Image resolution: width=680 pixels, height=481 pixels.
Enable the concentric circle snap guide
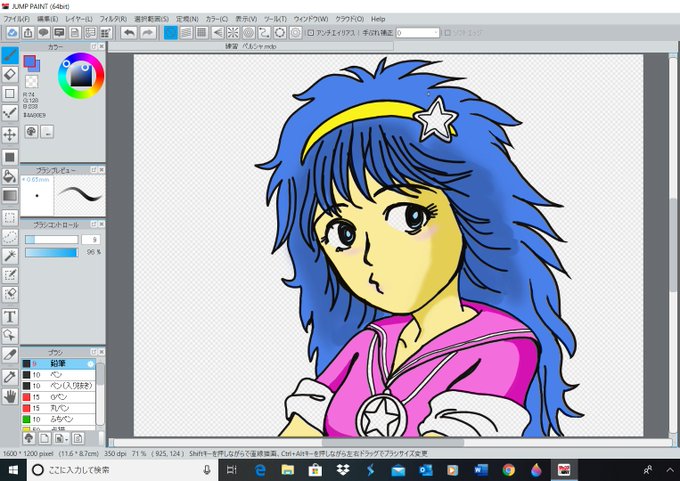click(248, 33)
